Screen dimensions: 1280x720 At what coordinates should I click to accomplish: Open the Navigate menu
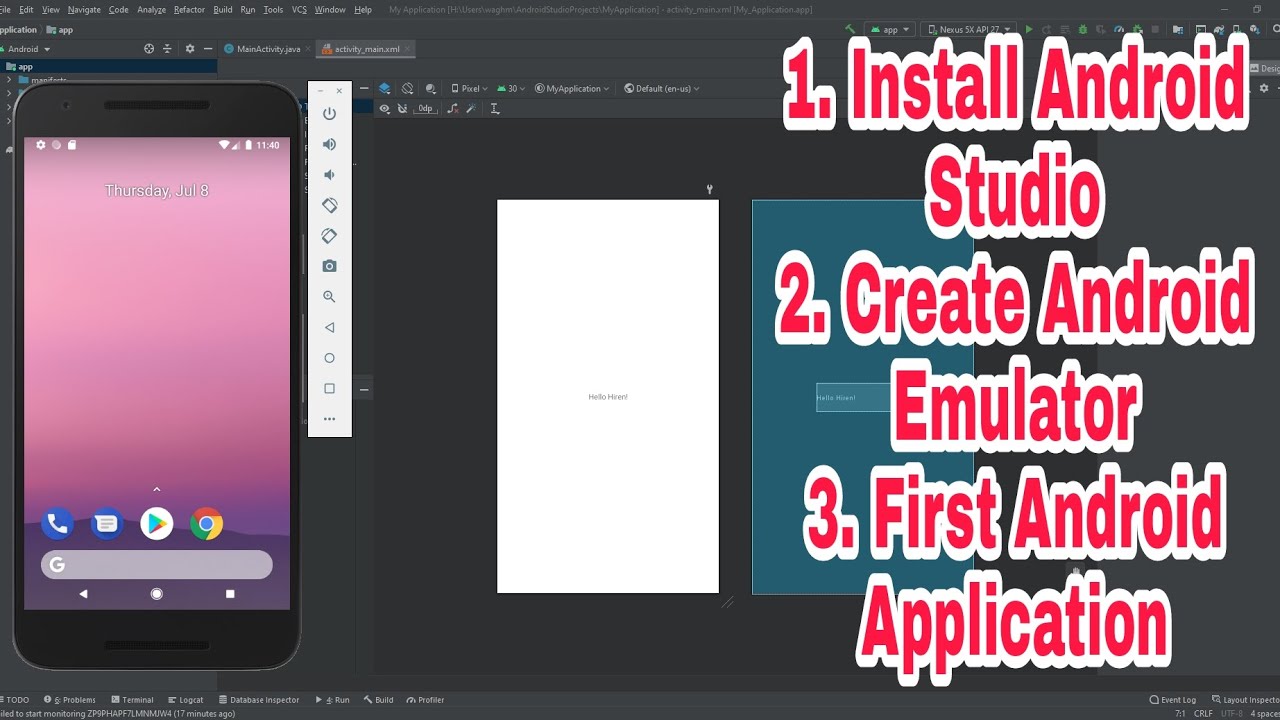pos(84,9)
